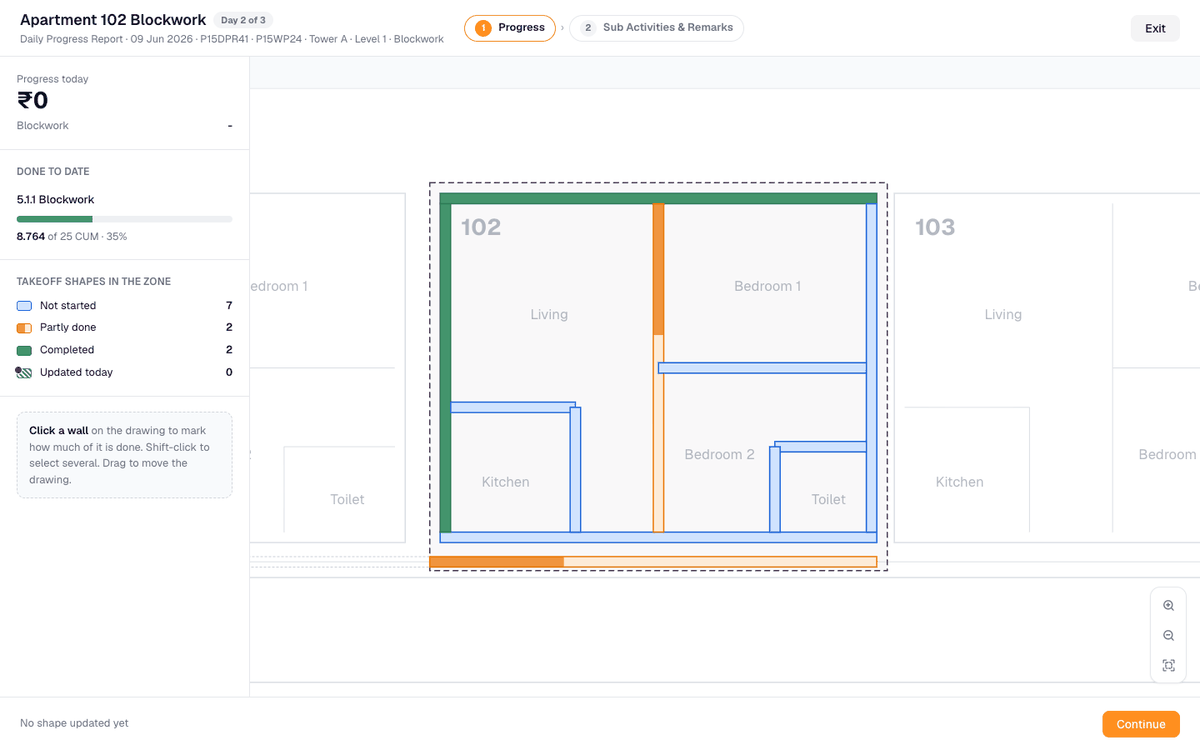
Task: Click the Living label in apartment 102
Action: (549, 314)
